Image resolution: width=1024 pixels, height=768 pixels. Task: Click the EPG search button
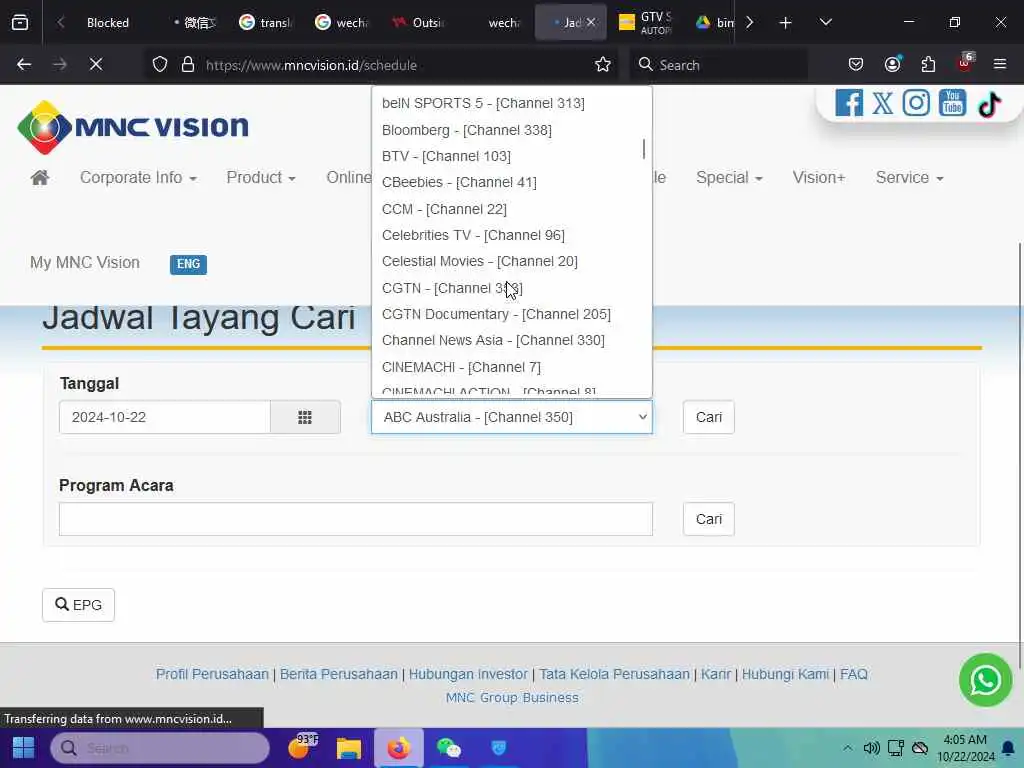point(78,605)
